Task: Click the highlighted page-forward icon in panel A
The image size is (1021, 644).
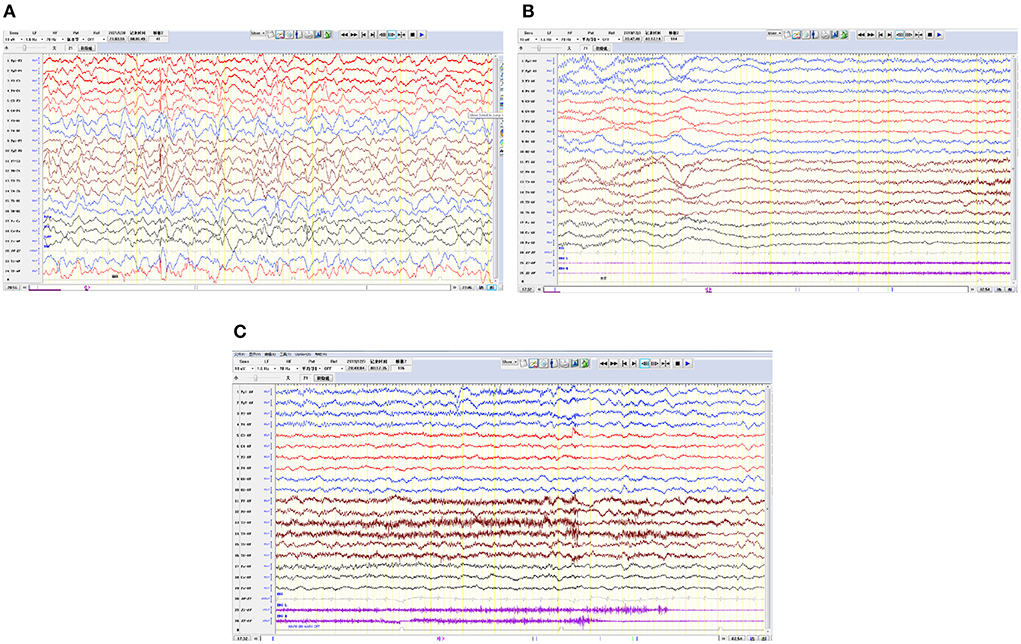Action: tap(391, 35)
